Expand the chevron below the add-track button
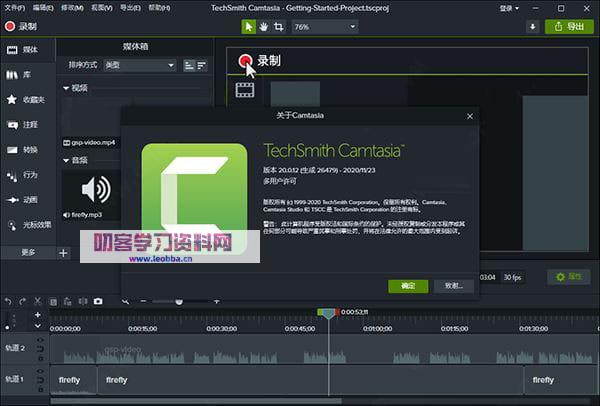600x406 pixels. tap(38, 326)
